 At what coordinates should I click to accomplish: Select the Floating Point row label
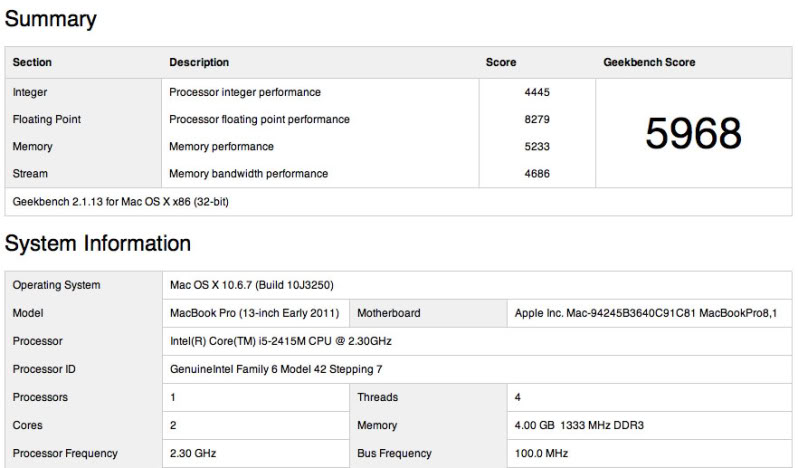[47, 119]
